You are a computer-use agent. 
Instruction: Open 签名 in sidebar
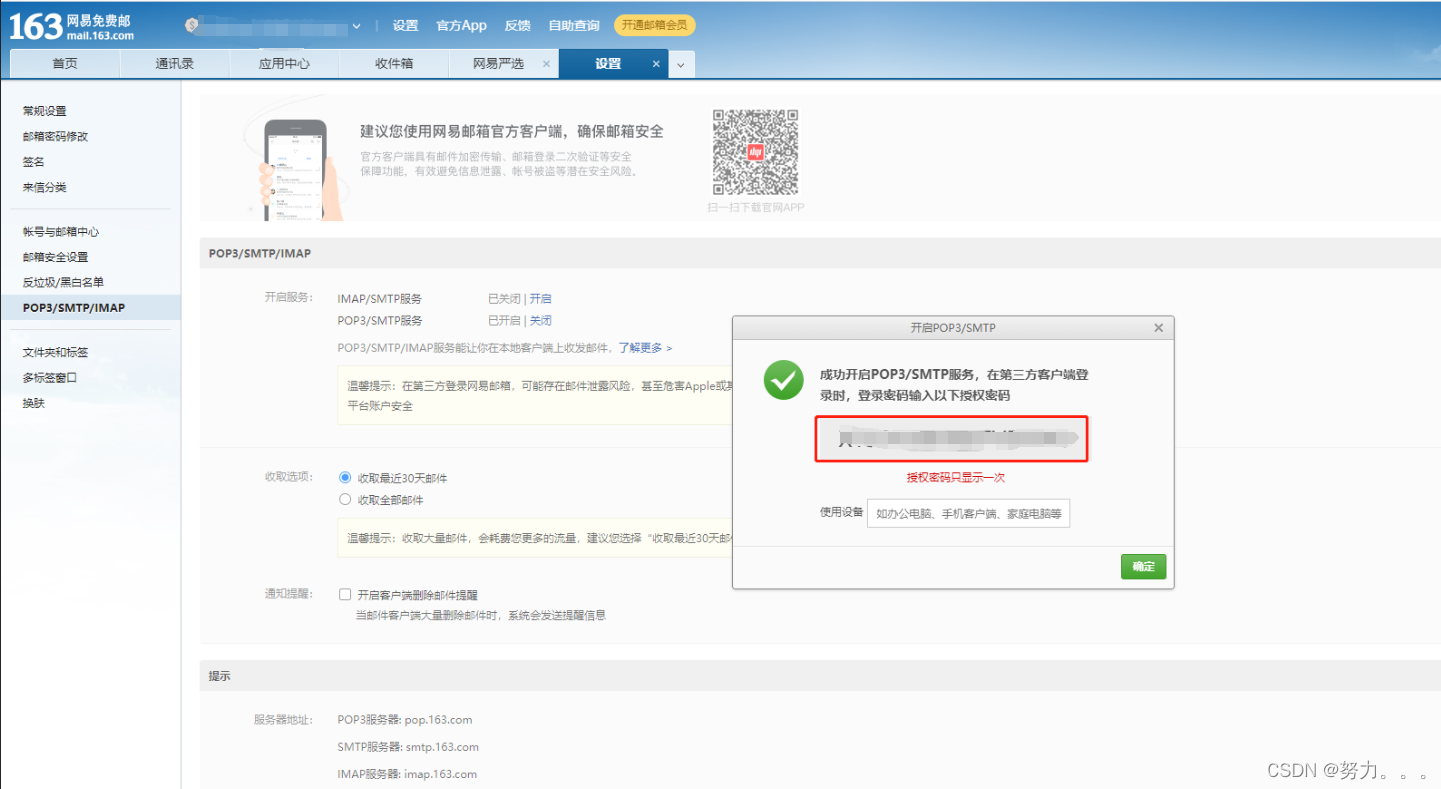coord(34,161)
